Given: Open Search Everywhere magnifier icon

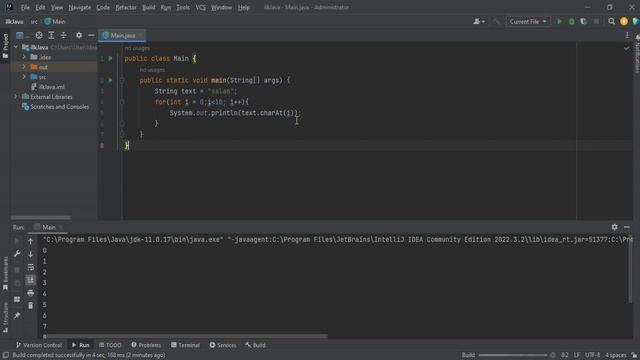Looking at the screenshot, I should tap(611, 22).
